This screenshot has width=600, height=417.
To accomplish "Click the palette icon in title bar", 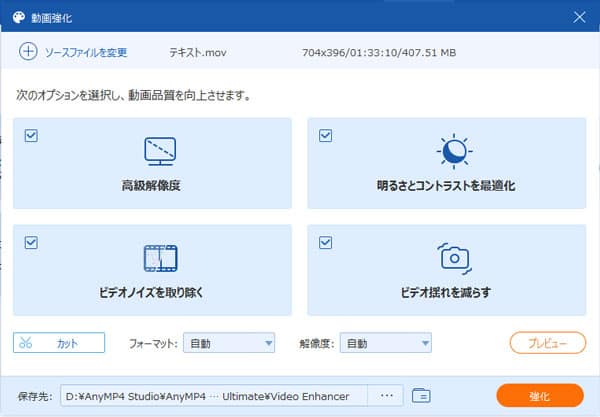I will 19,17.
